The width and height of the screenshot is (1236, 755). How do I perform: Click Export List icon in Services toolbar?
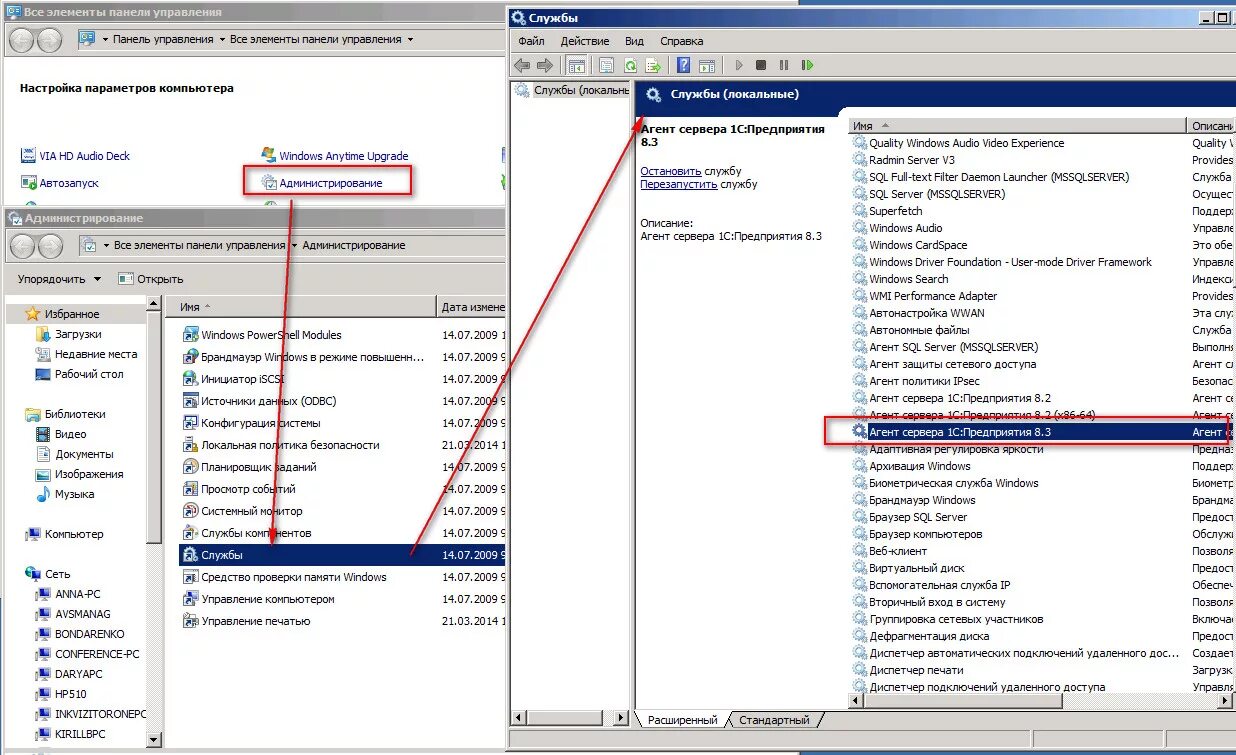[x=653, y=65]
